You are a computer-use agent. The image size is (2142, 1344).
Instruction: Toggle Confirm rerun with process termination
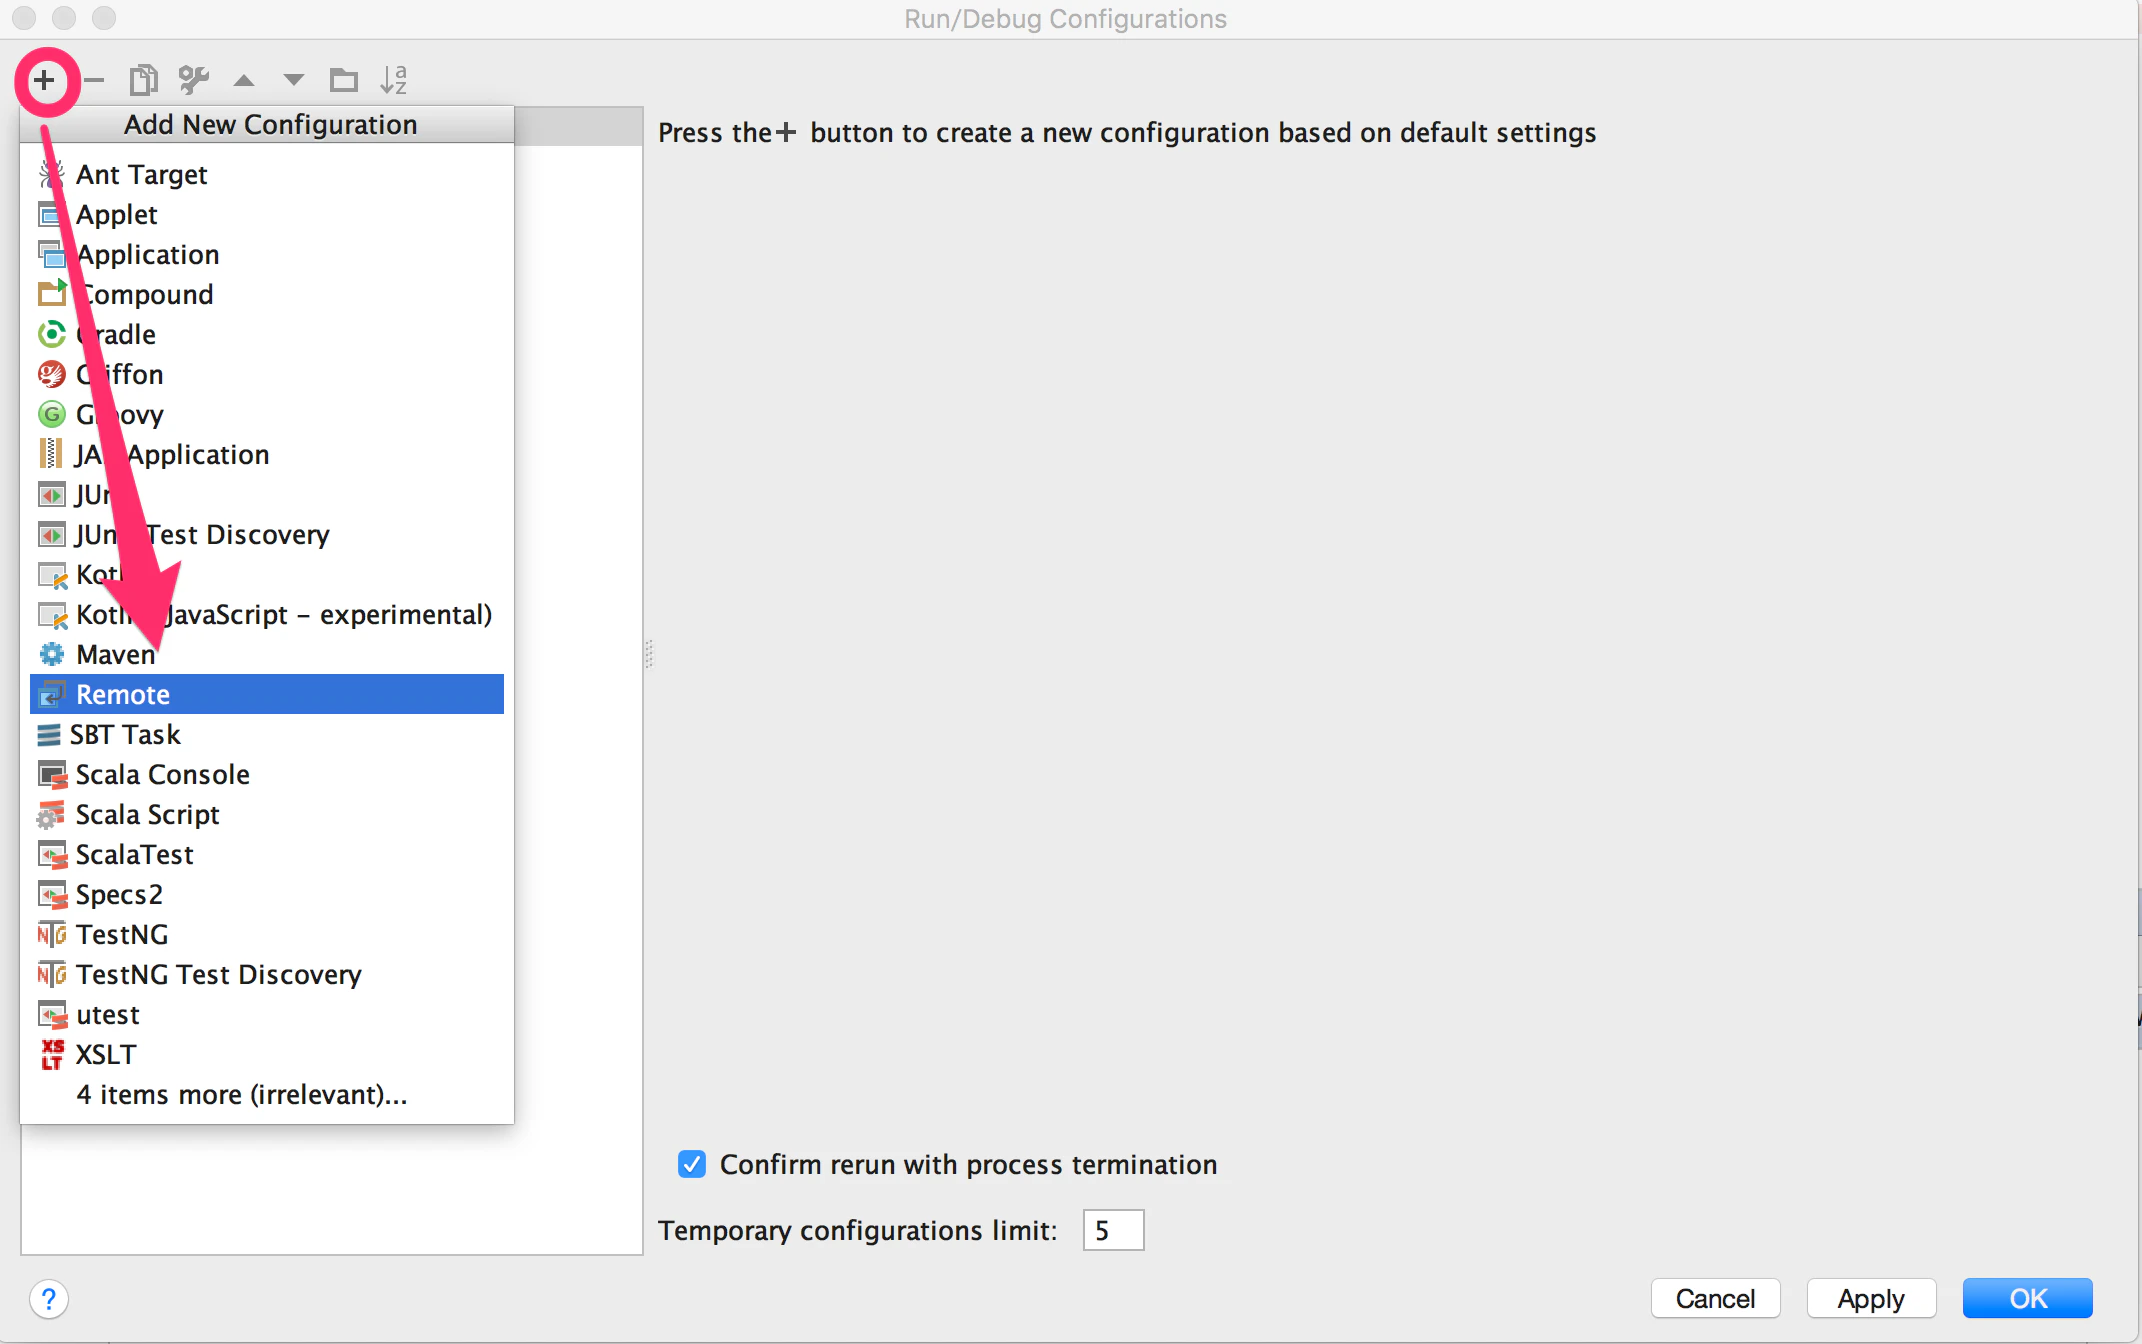(x=692, y=1164)
